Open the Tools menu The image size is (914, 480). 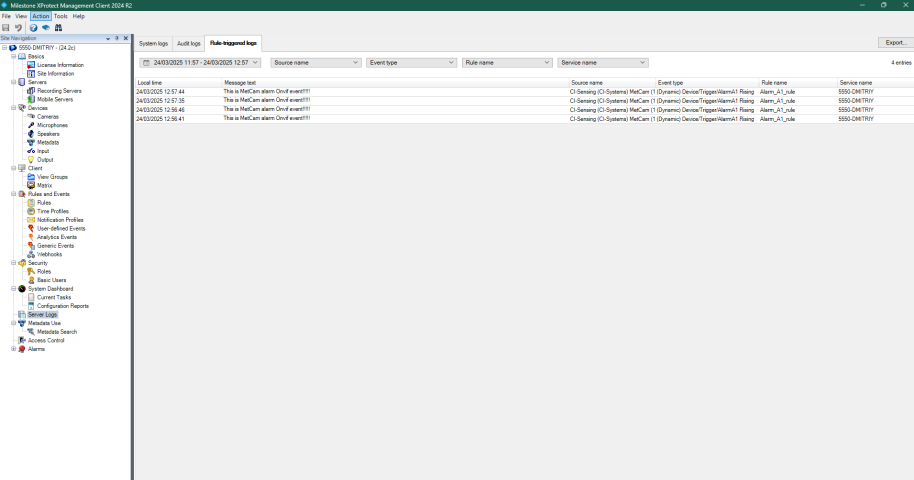click(x=61, y=17)
